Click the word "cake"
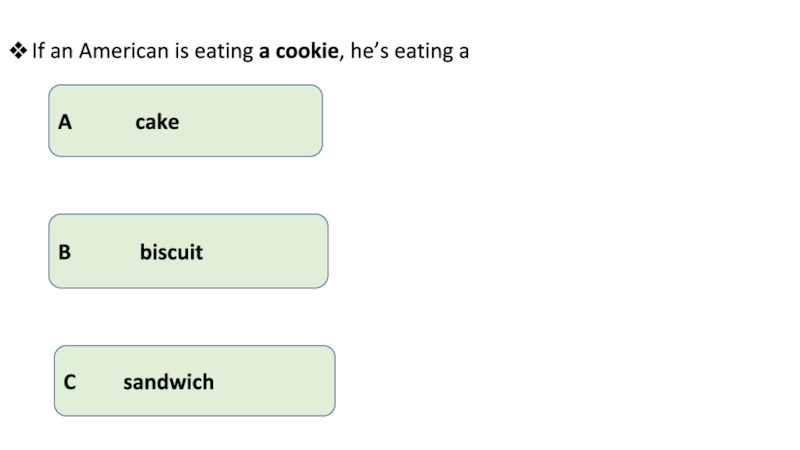The height and width of the screenshot is (450, 800). [x=157, y=122]
